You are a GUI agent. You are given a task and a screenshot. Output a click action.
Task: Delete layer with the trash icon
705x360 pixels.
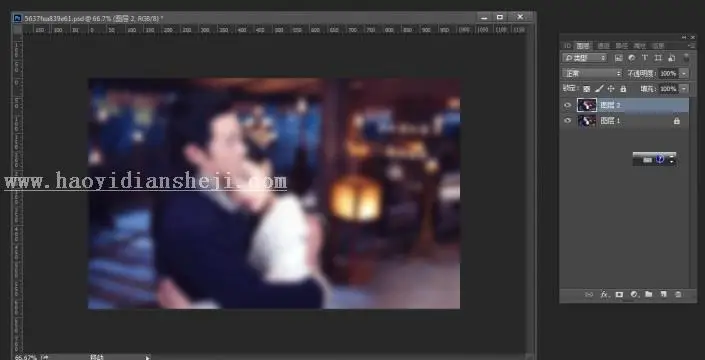click(678, 294)
